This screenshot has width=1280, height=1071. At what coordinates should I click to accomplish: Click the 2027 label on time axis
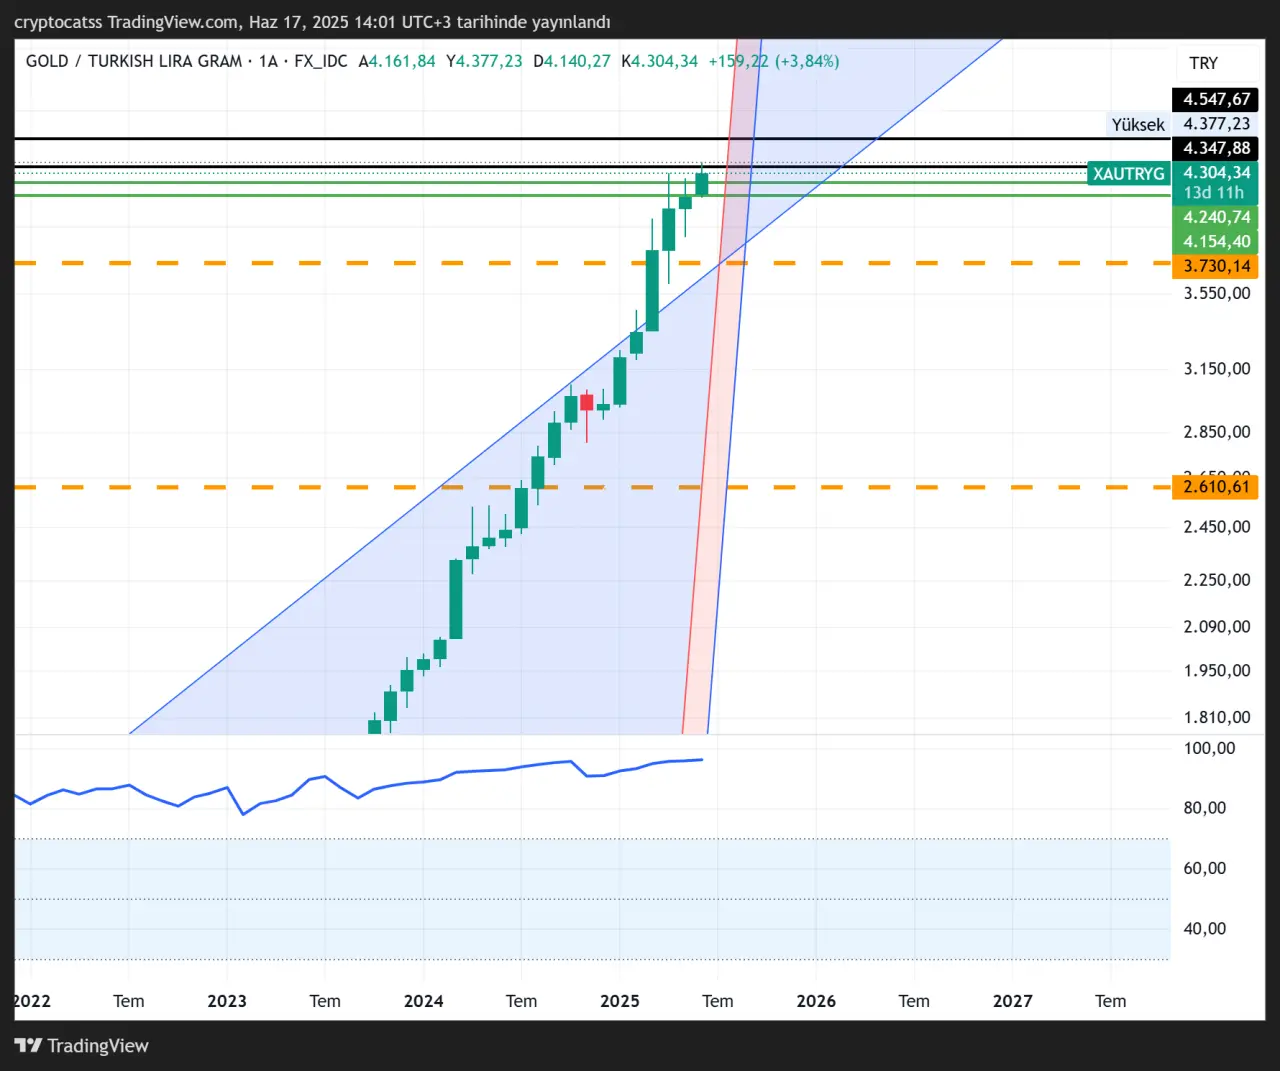point(1012,1001)
